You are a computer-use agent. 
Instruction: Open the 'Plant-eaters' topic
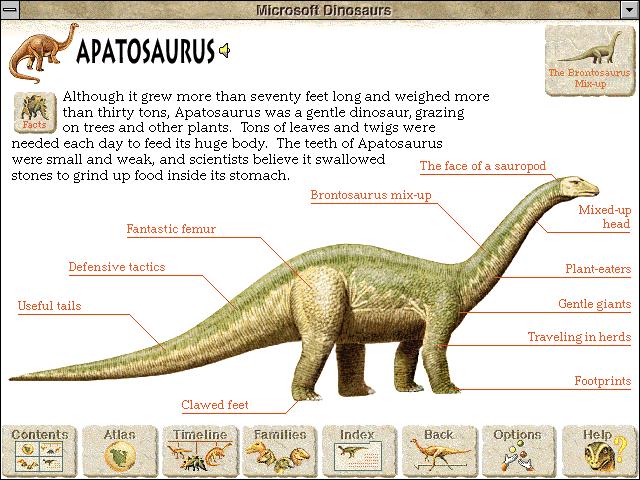coord(598,269)
